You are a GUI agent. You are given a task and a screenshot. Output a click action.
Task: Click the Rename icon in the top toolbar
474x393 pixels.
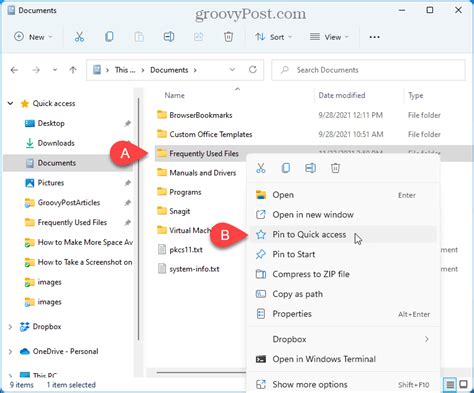pos(169,37)
